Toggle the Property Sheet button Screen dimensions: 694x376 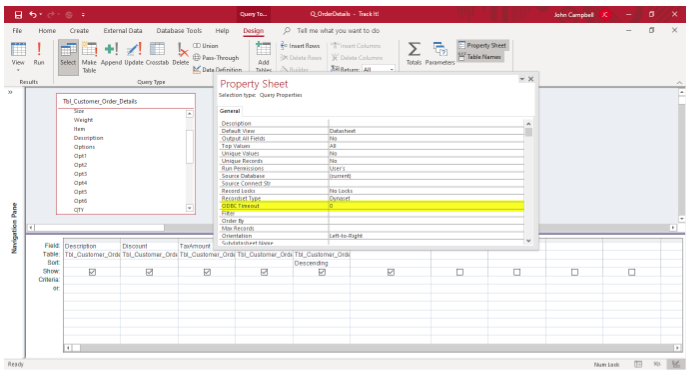[x=482, y=45]
